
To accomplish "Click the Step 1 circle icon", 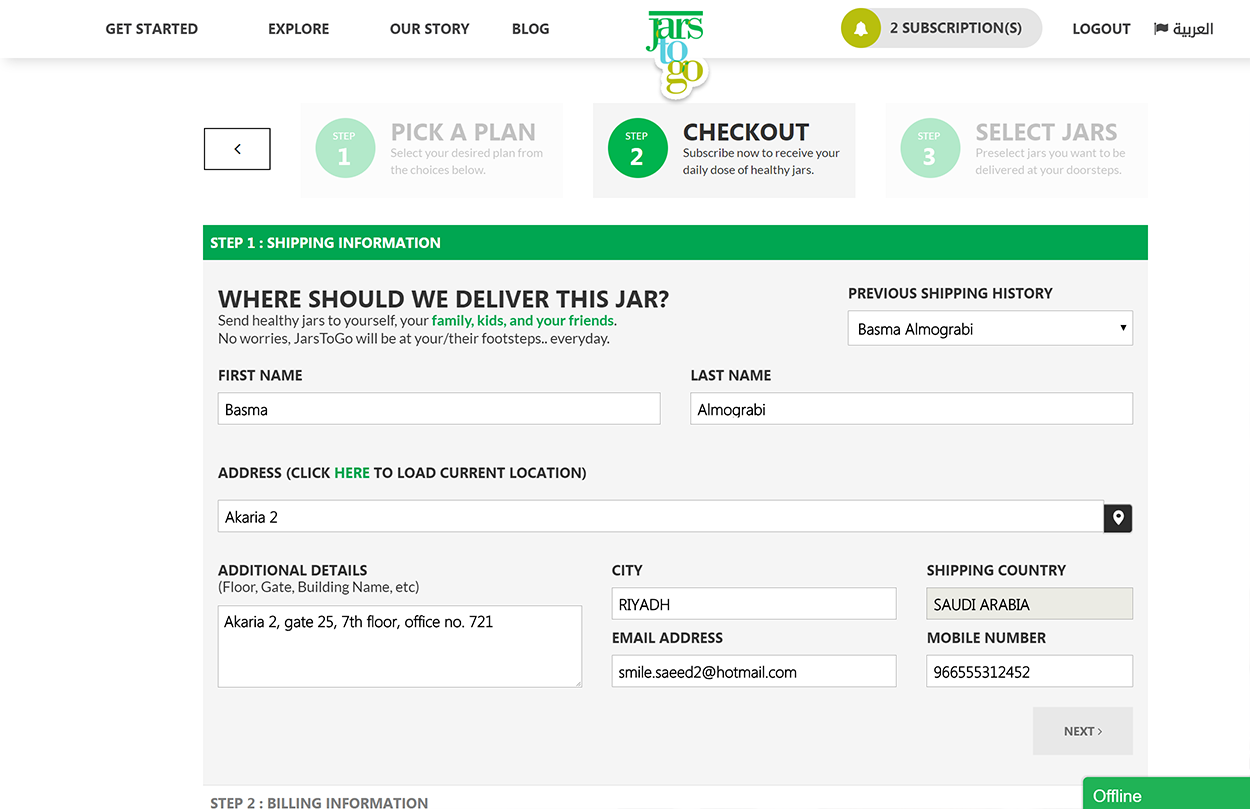I will [x=345, y=148].
